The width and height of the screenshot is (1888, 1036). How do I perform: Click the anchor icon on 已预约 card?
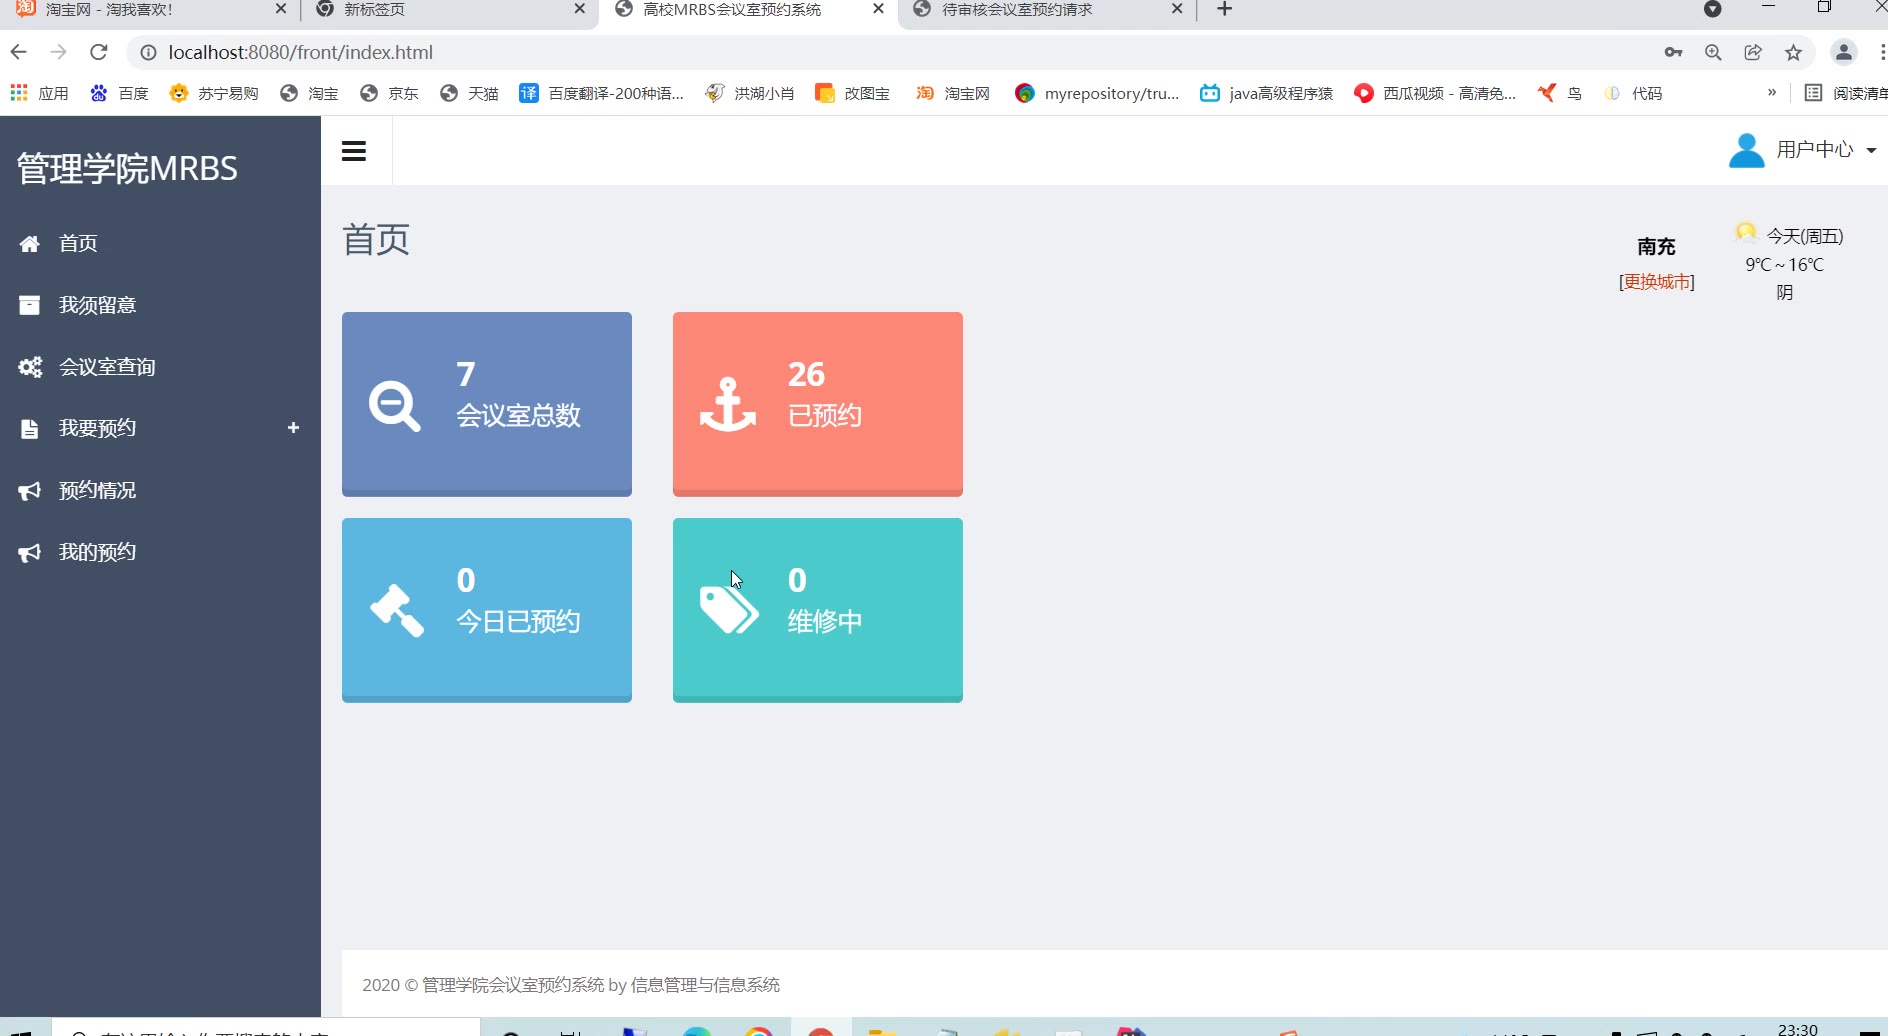(727, 405)
